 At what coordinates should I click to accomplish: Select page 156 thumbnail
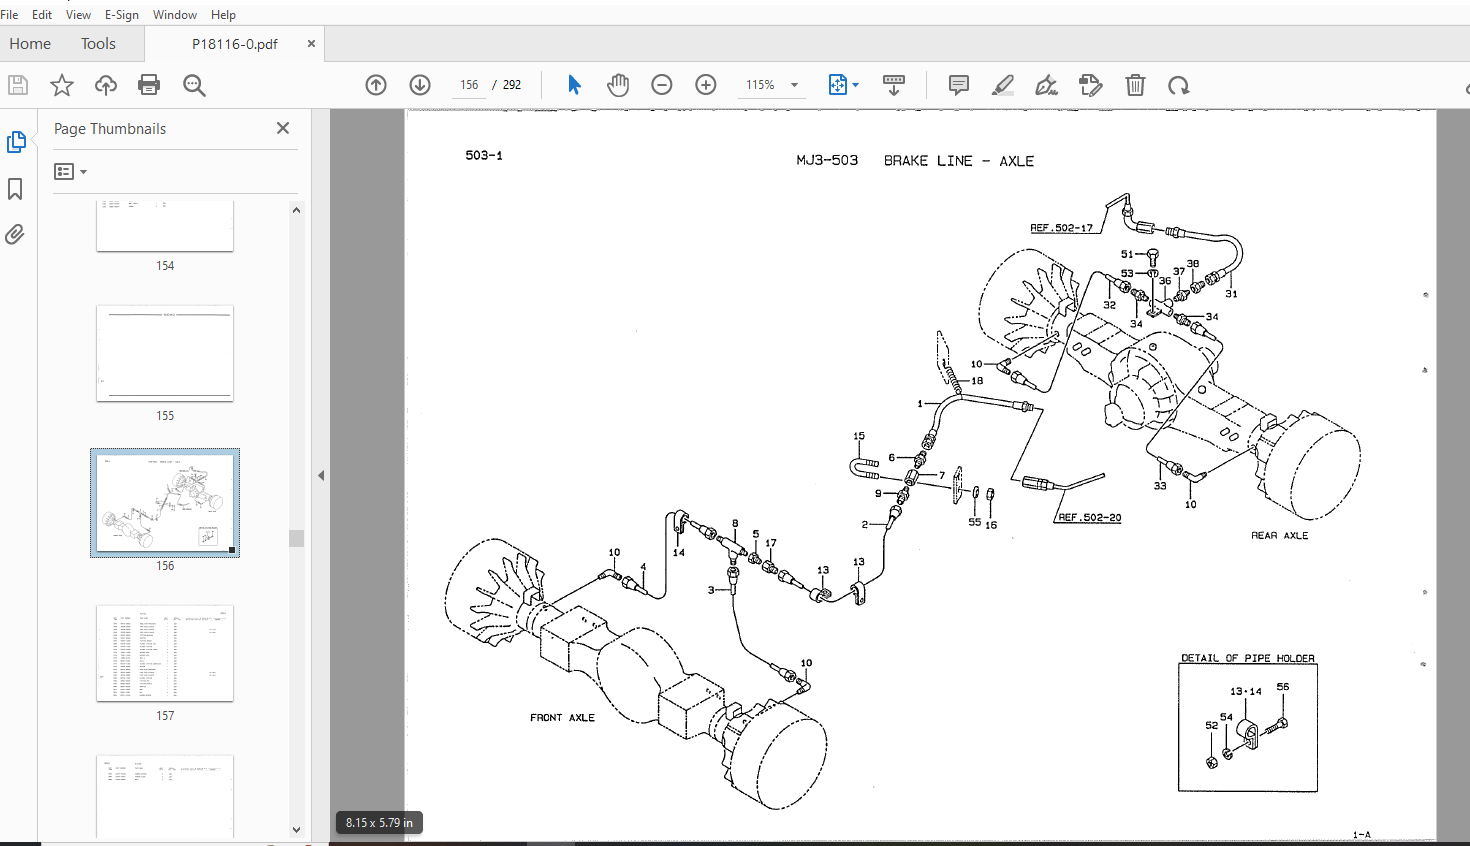165,503
